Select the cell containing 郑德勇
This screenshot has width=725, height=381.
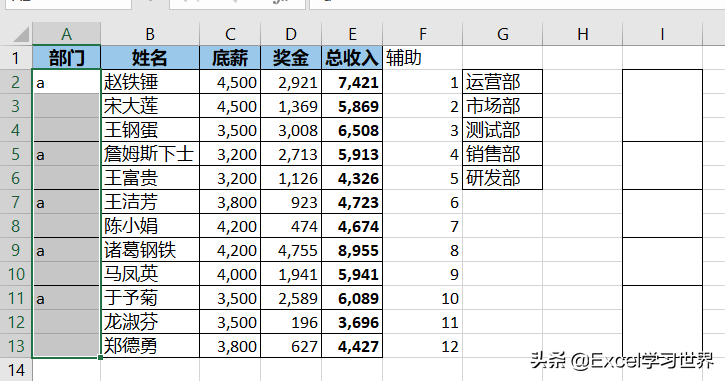[150, 346]
